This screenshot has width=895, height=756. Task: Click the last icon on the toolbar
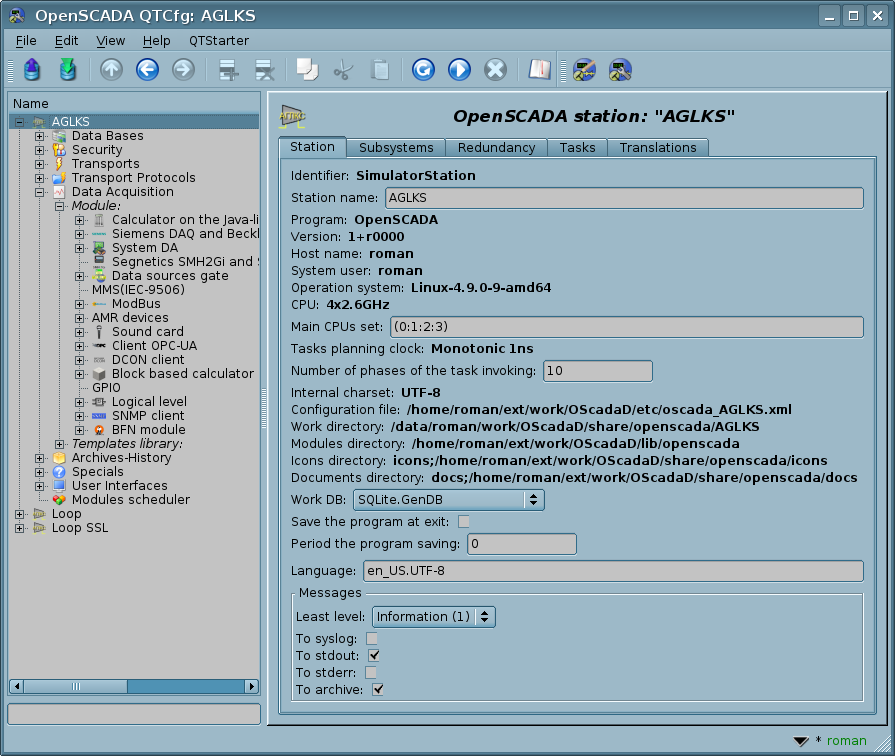point(620,70)
